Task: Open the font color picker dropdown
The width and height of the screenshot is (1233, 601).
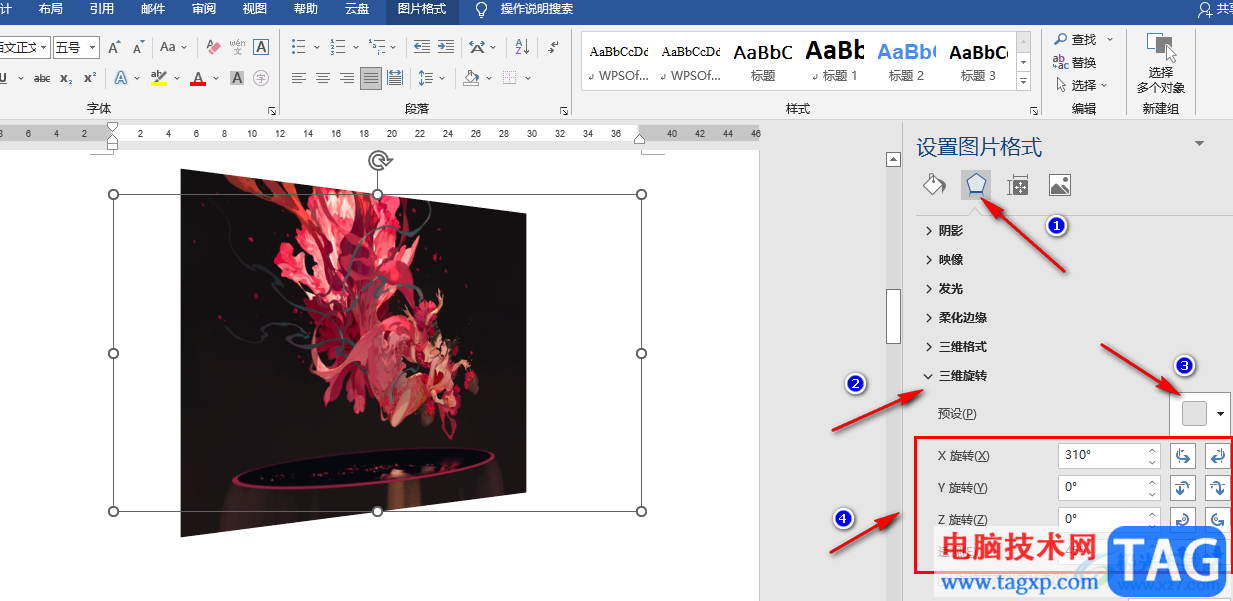Action: point(217,78)
